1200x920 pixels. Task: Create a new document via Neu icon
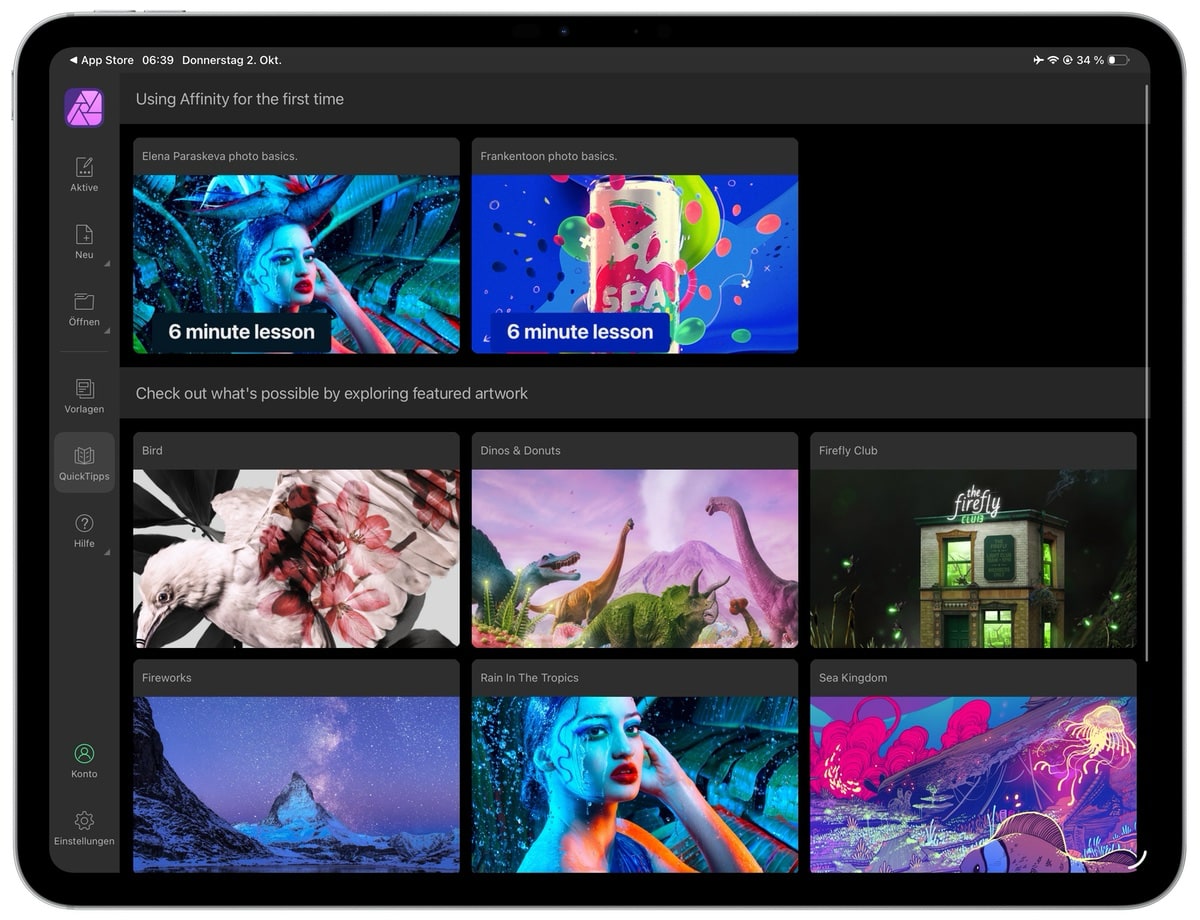(84, 235)
